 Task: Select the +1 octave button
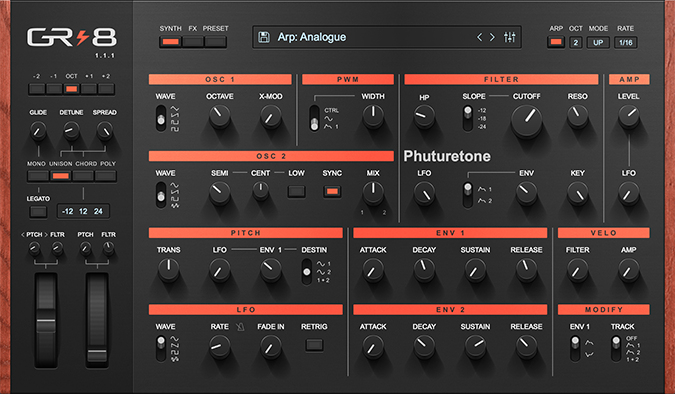click(89, 89)
